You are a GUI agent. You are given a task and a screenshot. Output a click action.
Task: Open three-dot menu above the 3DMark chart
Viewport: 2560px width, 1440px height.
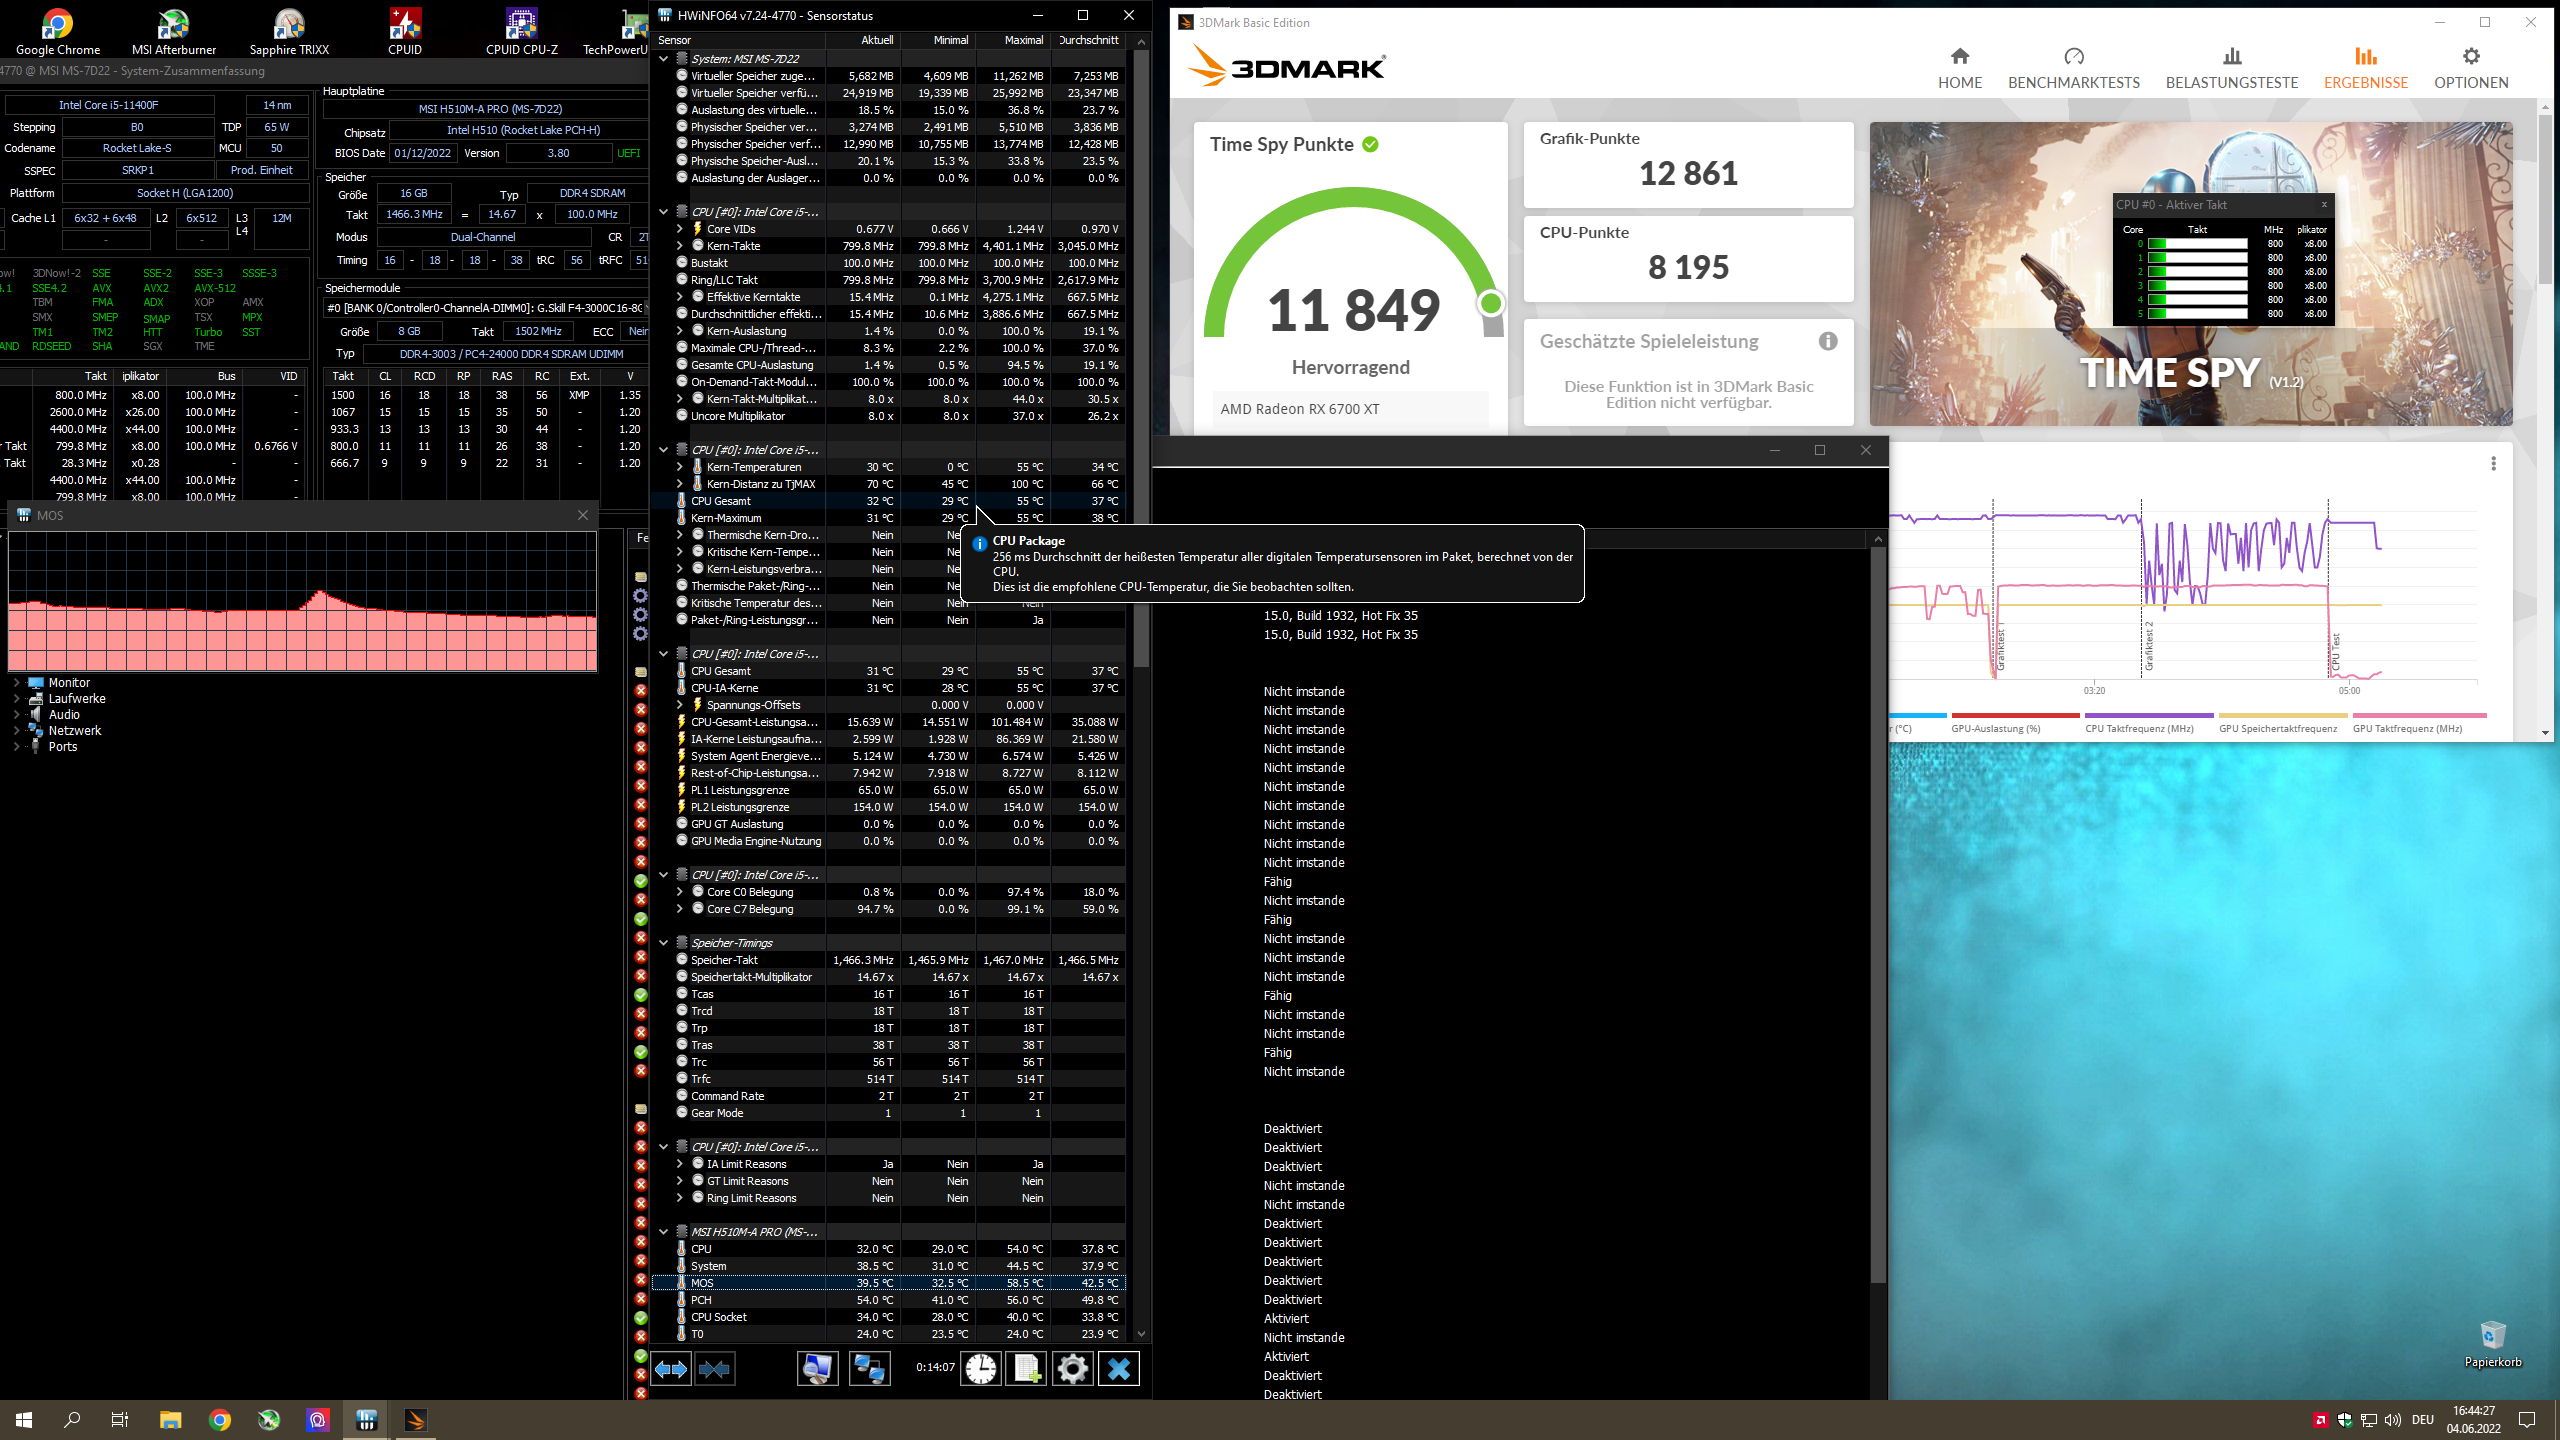2494,464
